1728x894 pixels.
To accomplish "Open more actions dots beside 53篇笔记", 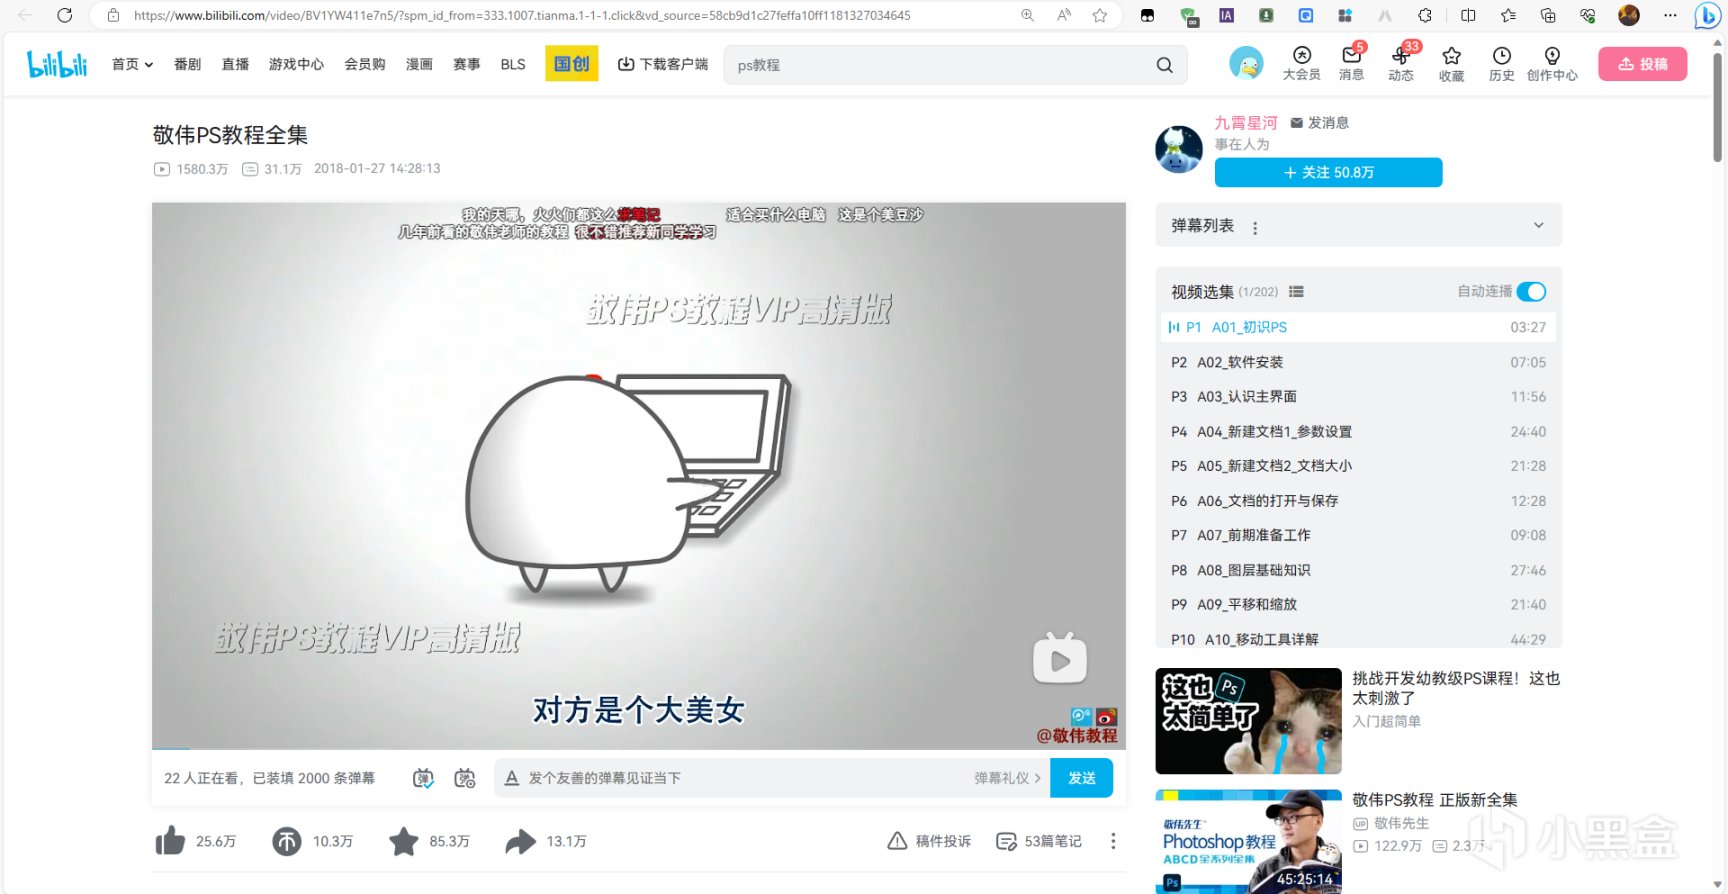I will [1113, 841].
